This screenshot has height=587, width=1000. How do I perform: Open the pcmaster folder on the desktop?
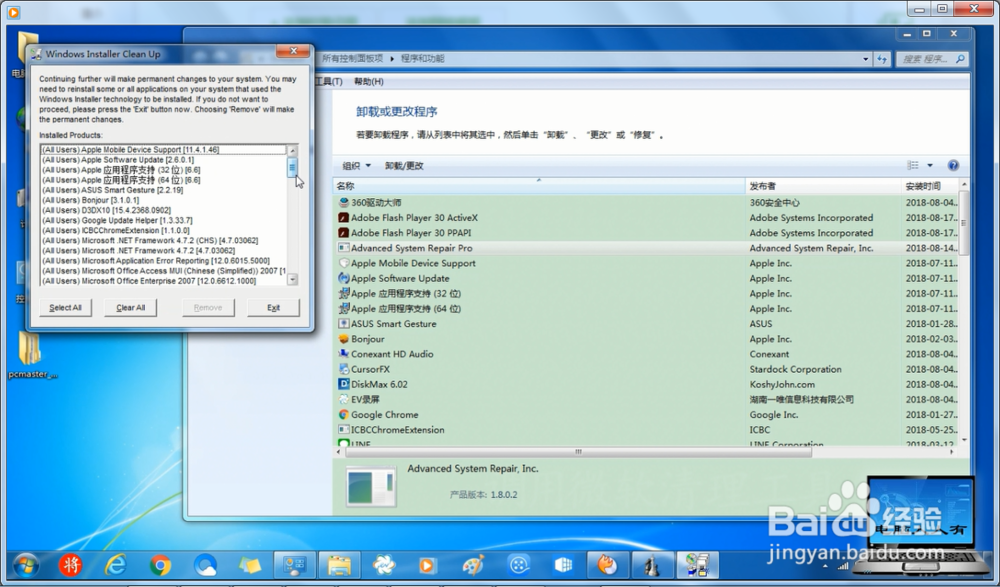[x=31, y=355]
